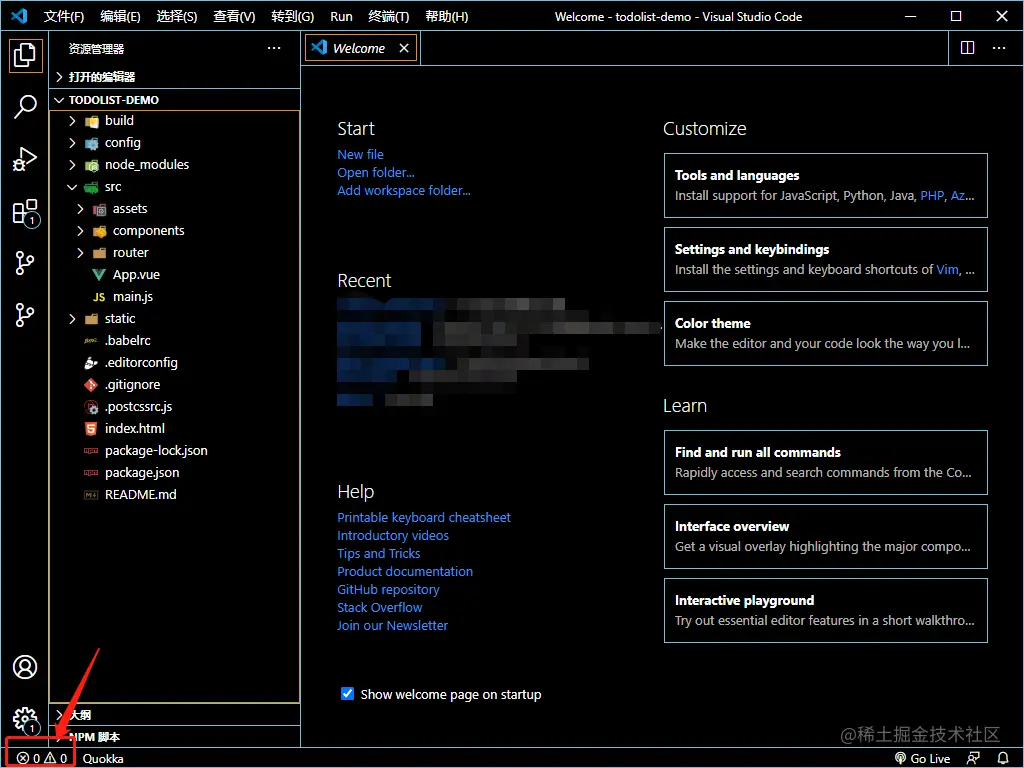Viewport: 1024px width, 768px height.
Task: Open the Extensions view icon
Action: (x=25, y=212)
